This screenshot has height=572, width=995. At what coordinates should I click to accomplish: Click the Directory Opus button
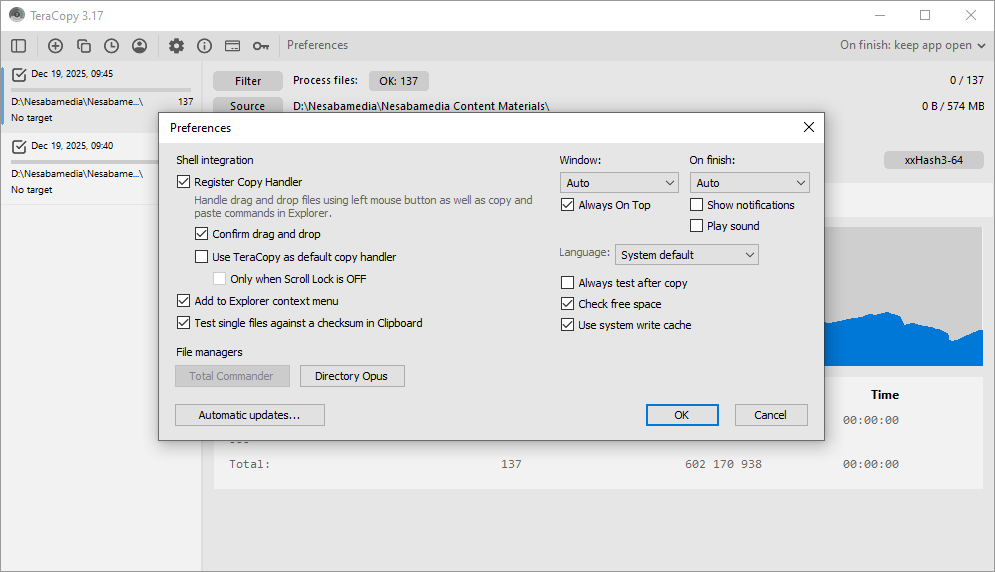point(352,376)
